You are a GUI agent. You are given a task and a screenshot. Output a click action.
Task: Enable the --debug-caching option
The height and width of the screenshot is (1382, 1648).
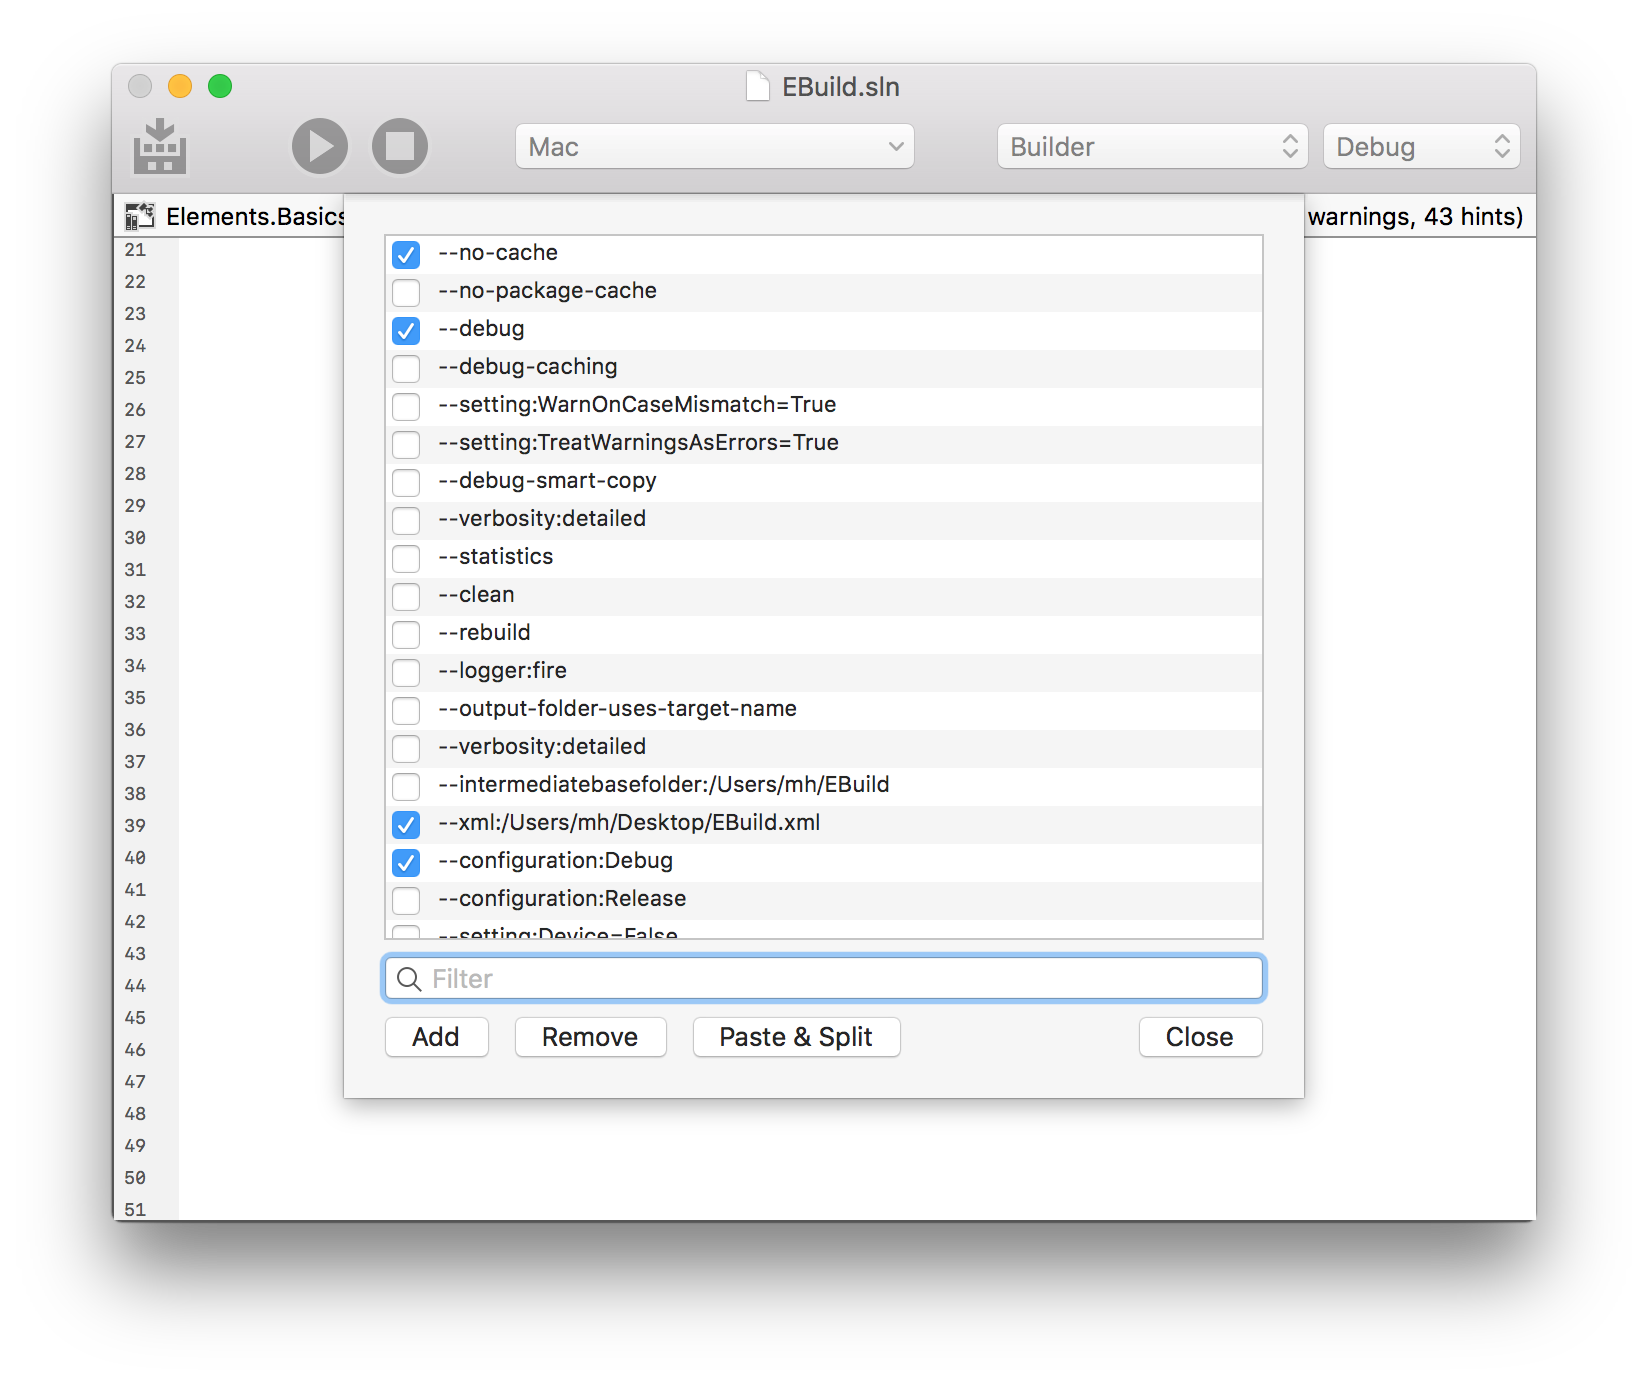click(406, 368)
